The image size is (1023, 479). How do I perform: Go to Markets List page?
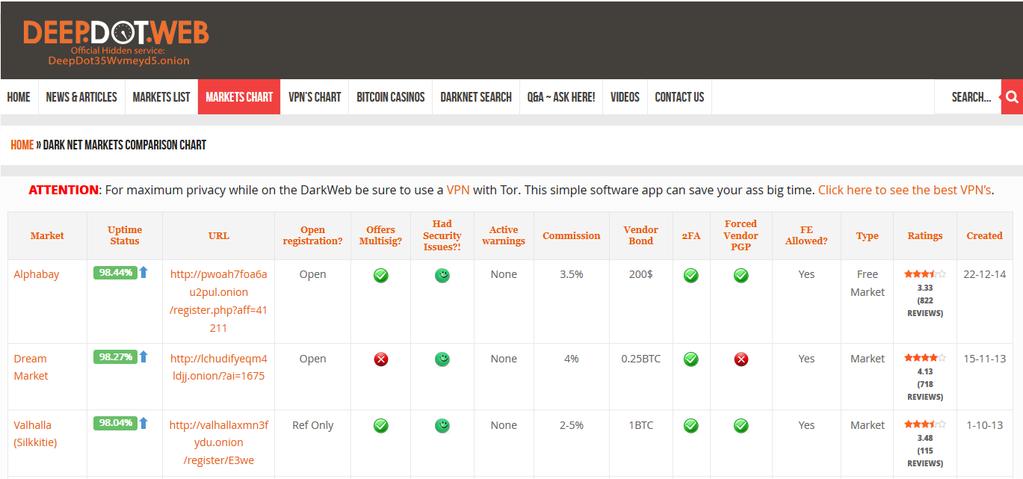point(161,97)
